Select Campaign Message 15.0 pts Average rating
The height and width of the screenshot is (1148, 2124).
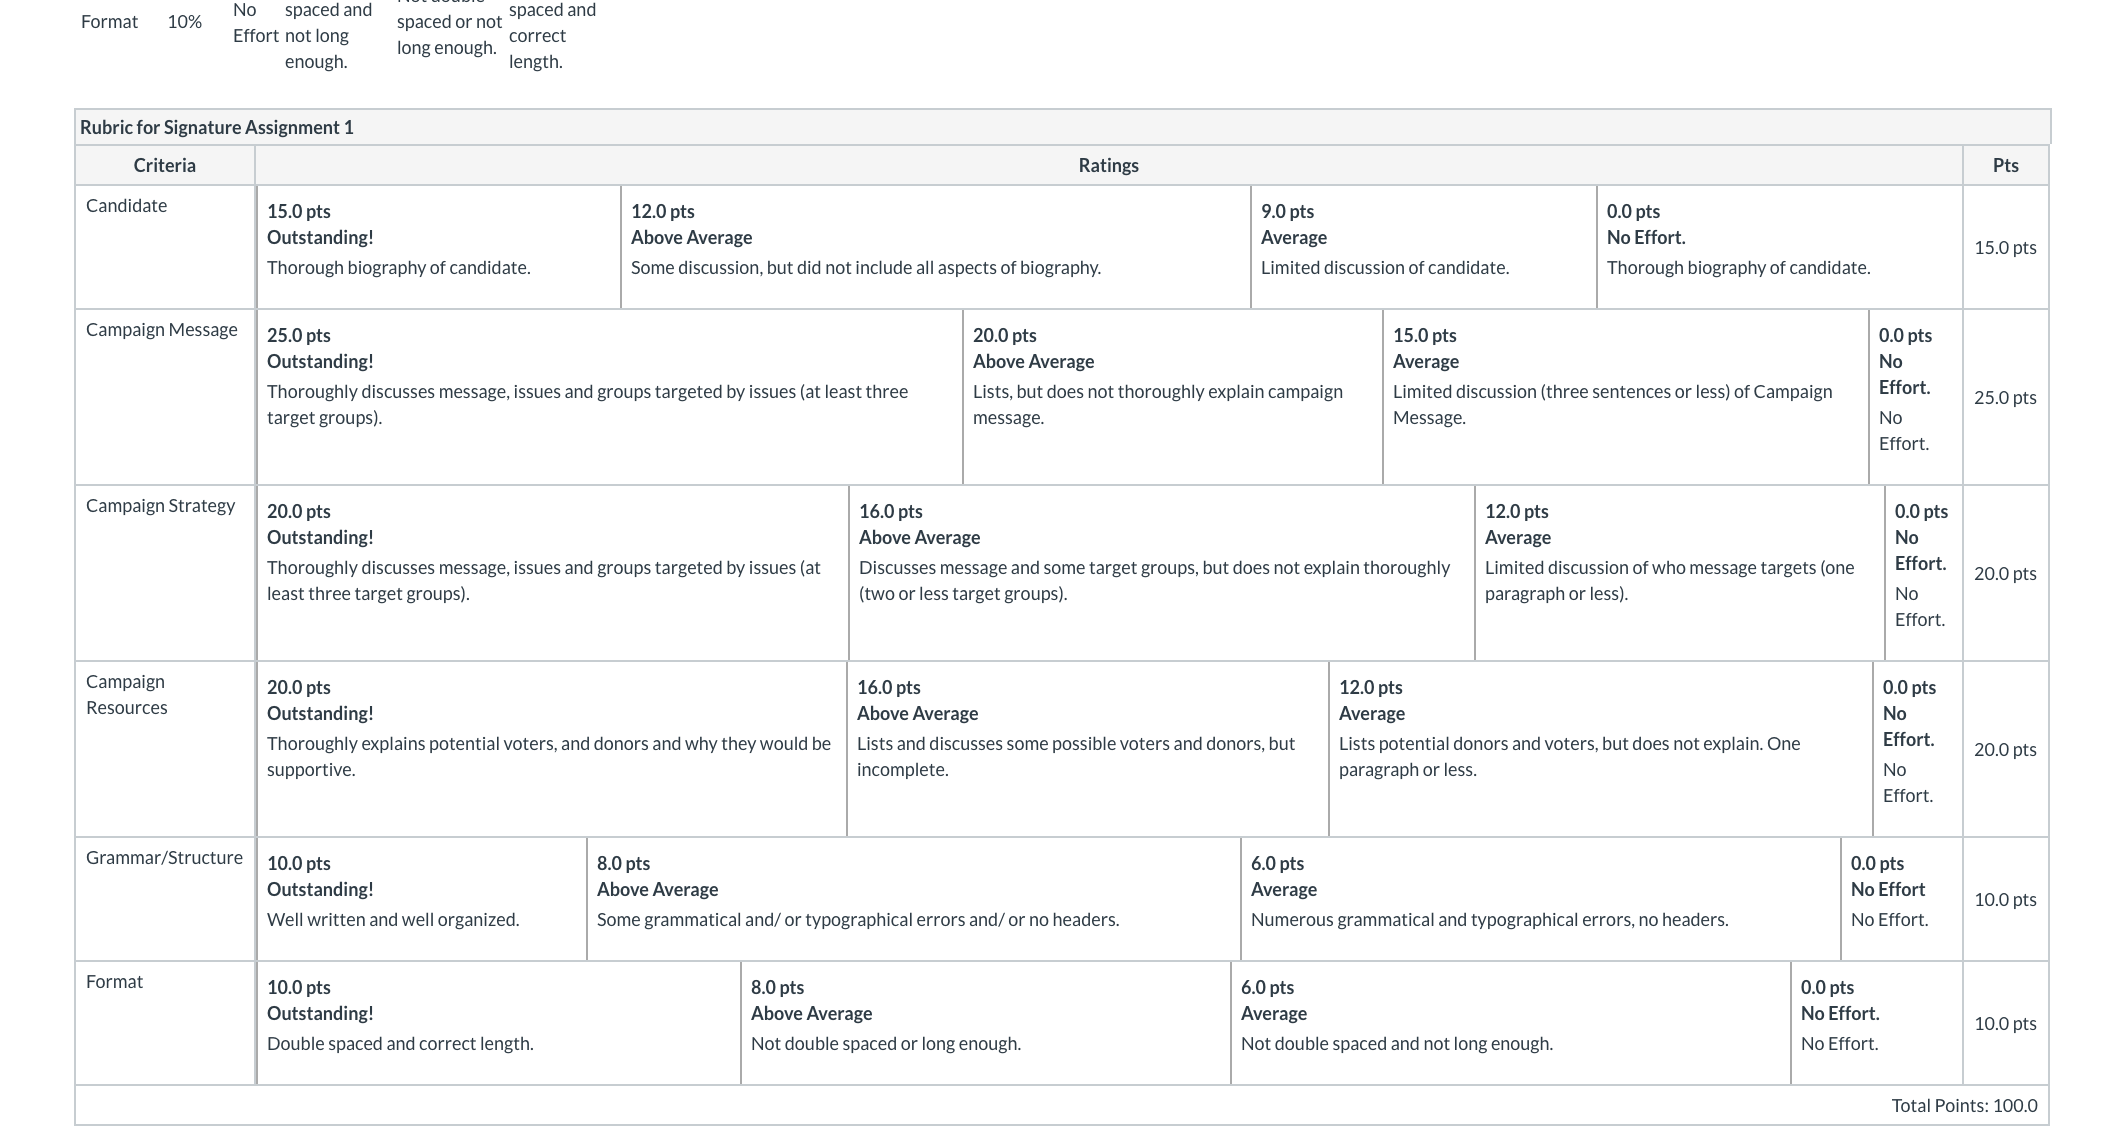pos(1626,397)
